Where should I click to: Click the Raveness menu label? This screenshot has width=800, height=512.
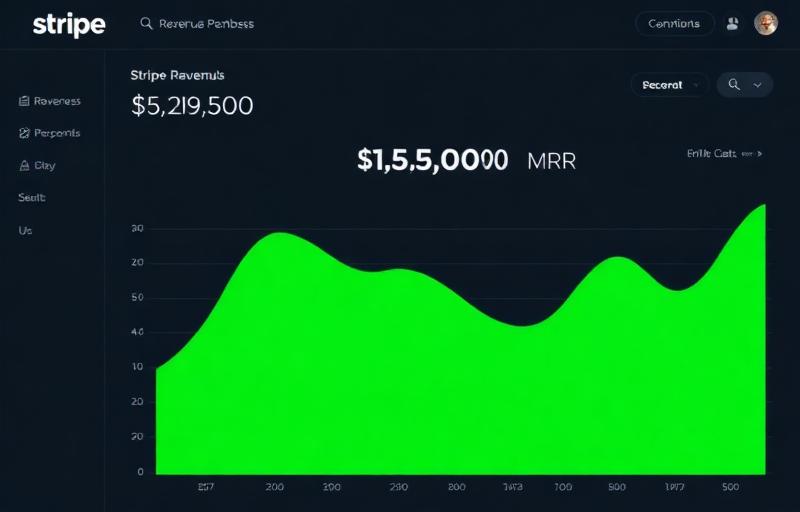pos(57,101)
